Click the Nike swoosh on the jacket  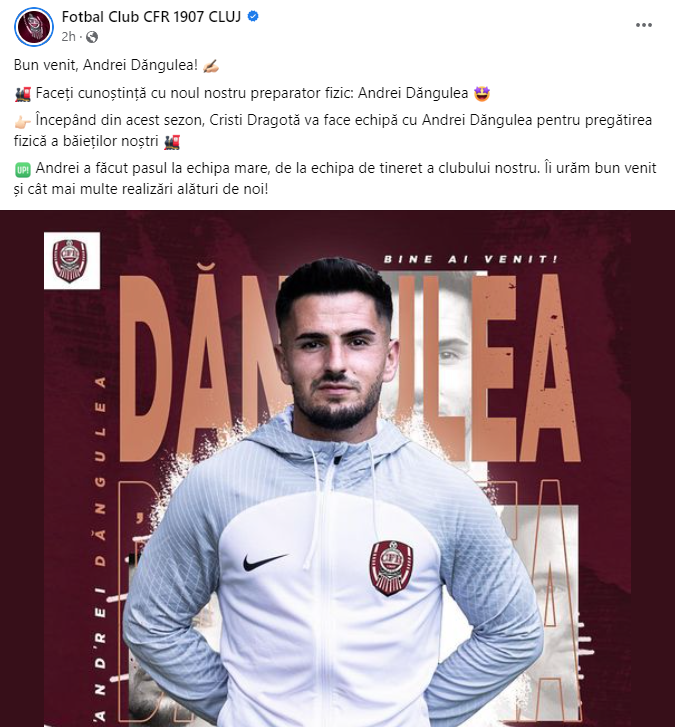pyautogui.click(x=265, y=562)
